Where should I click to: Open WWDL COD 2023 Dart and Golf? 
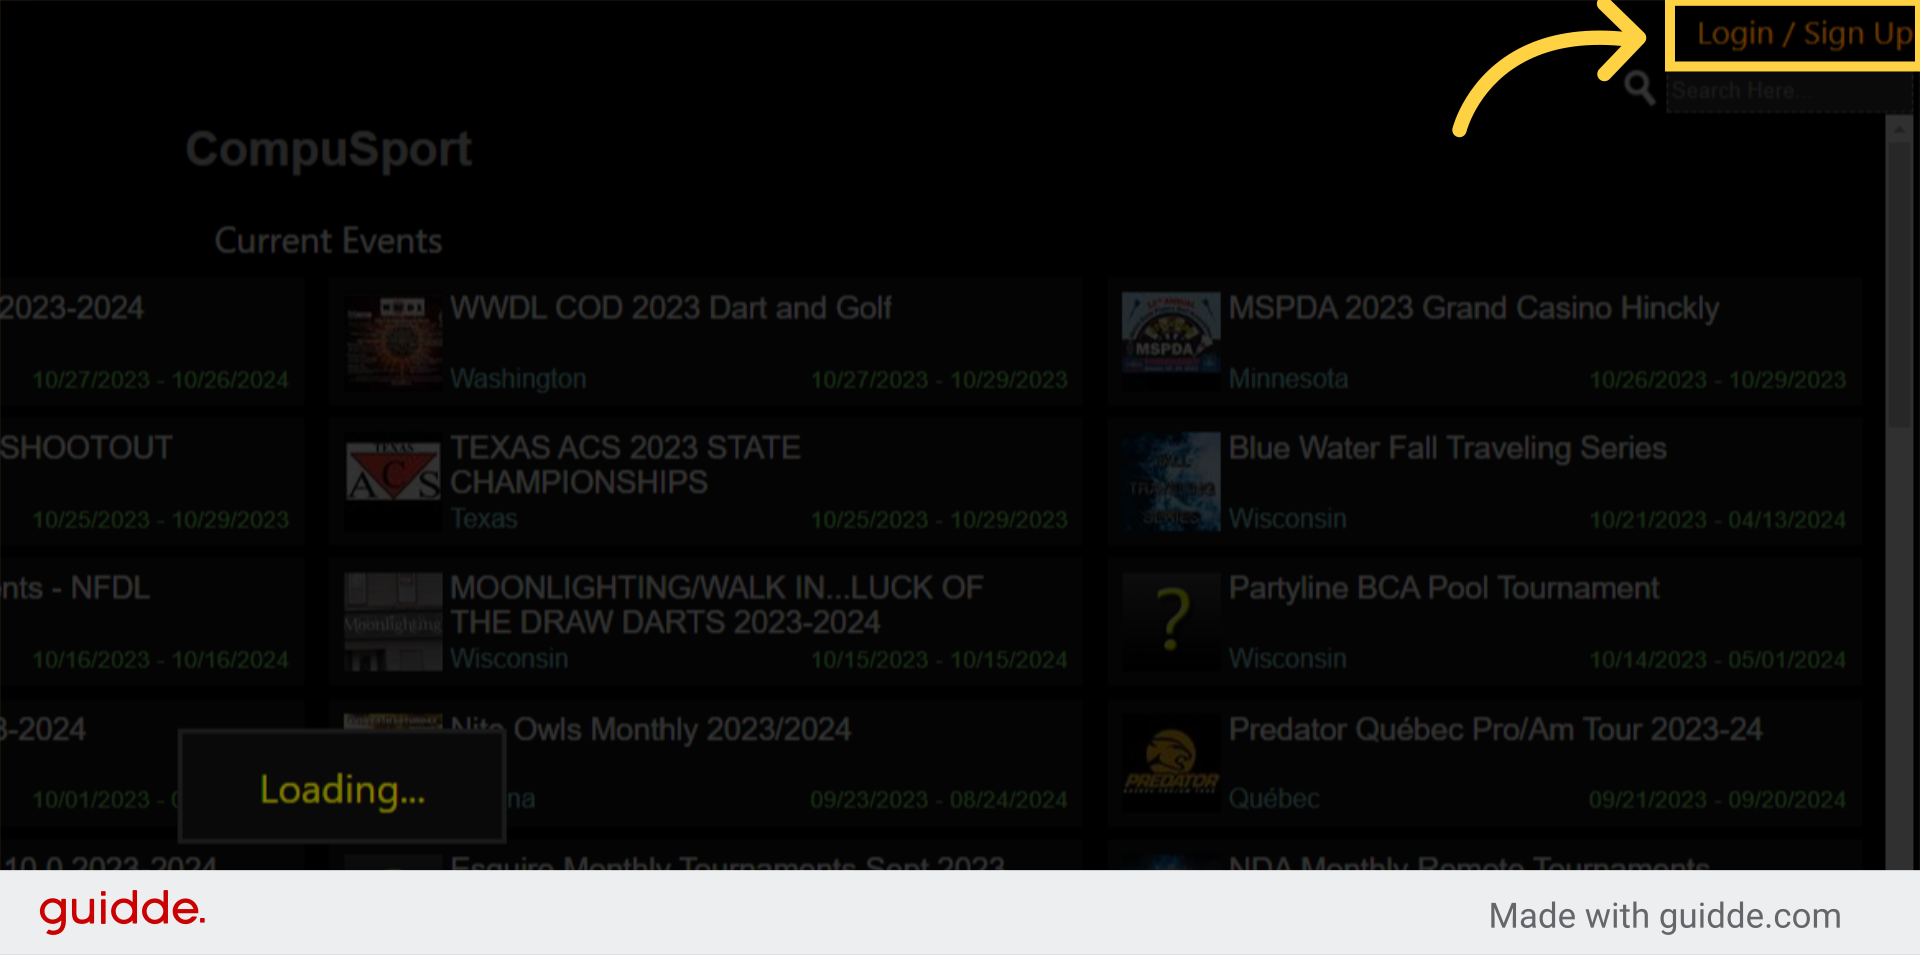pyautogui.click(x=670, y=308)
